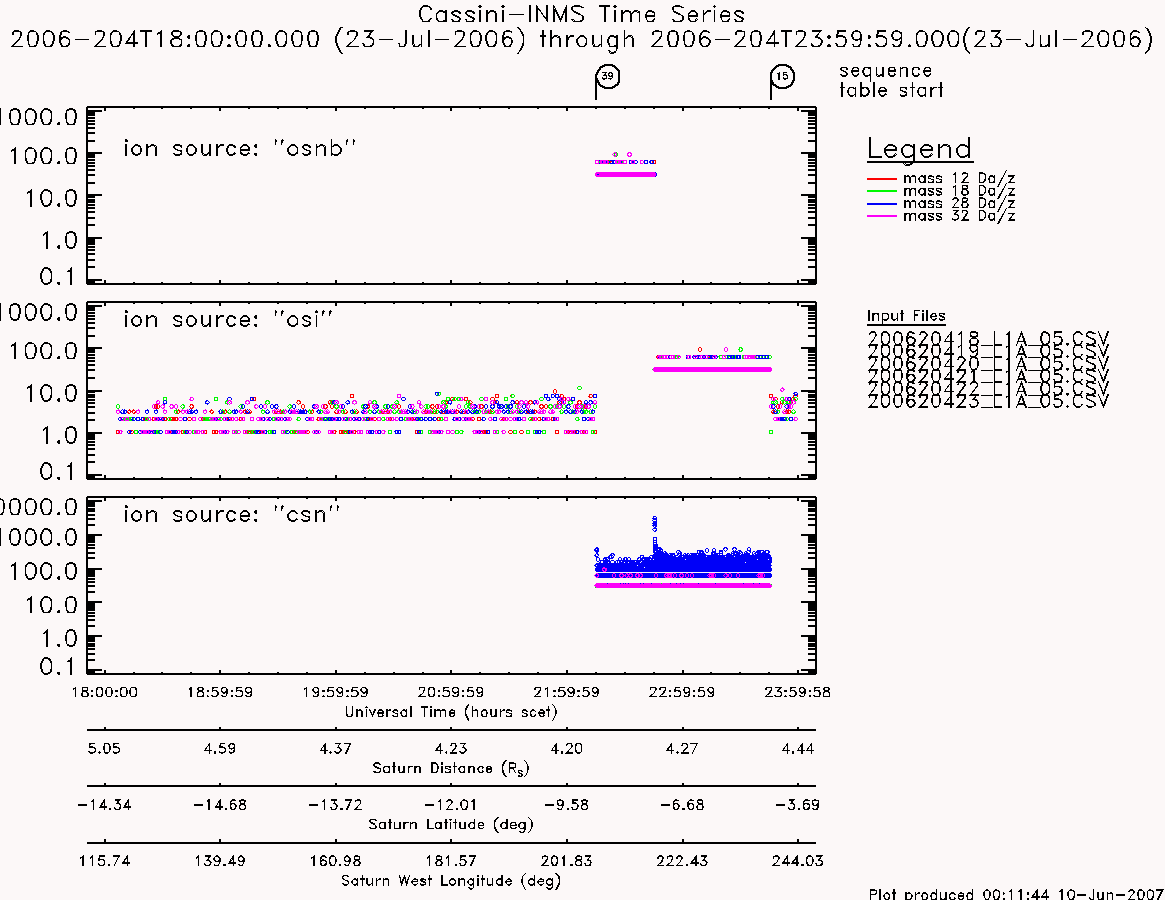
Task: Click the Universal Time axis title
Action: click(x=451, y=712)
